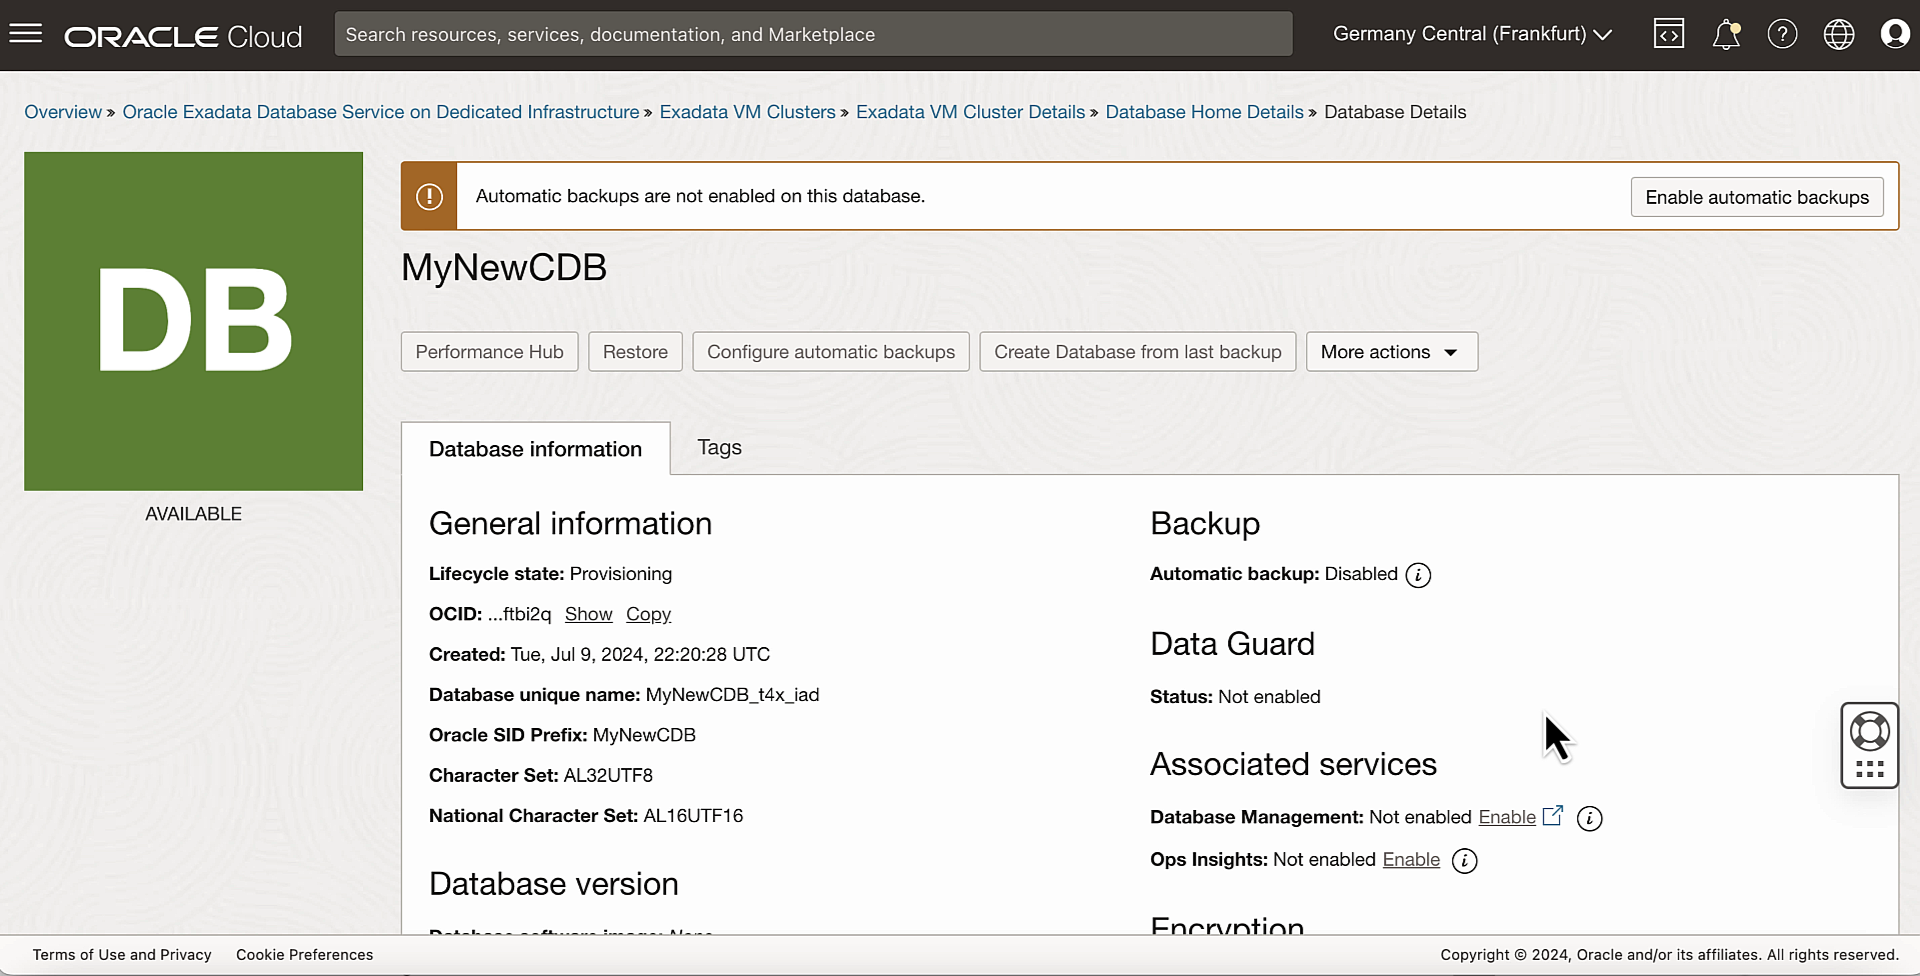Go to Exadata VM Clusters breadcrumb
This screenshot has width=1920, height=976.
pos(747,112)
